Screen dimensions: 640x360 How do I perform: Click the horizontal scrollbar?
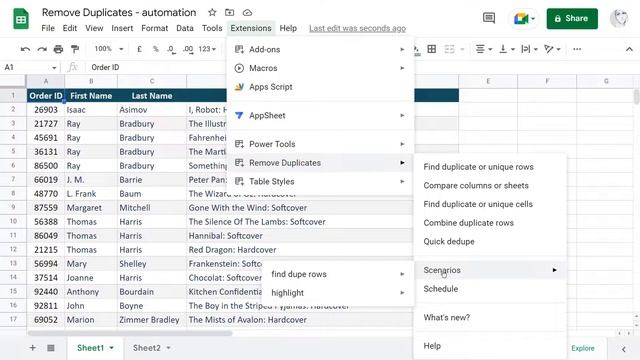(x=130, y=333)
